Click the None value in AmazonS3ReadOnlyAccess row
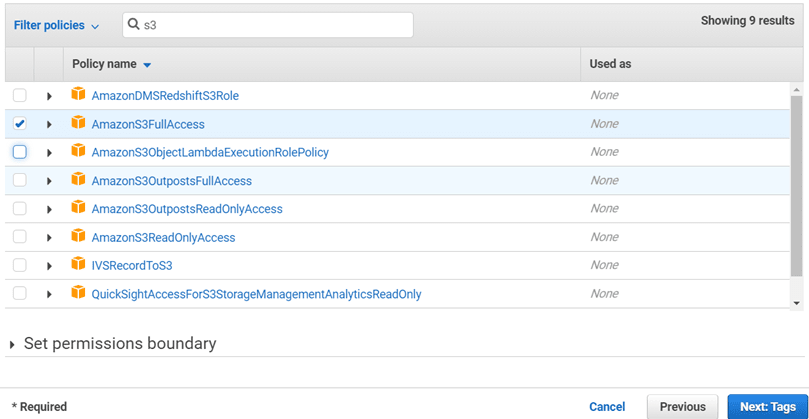Viewport: 809px width, 419px height. pyautogui.click(x=604, y=237)
